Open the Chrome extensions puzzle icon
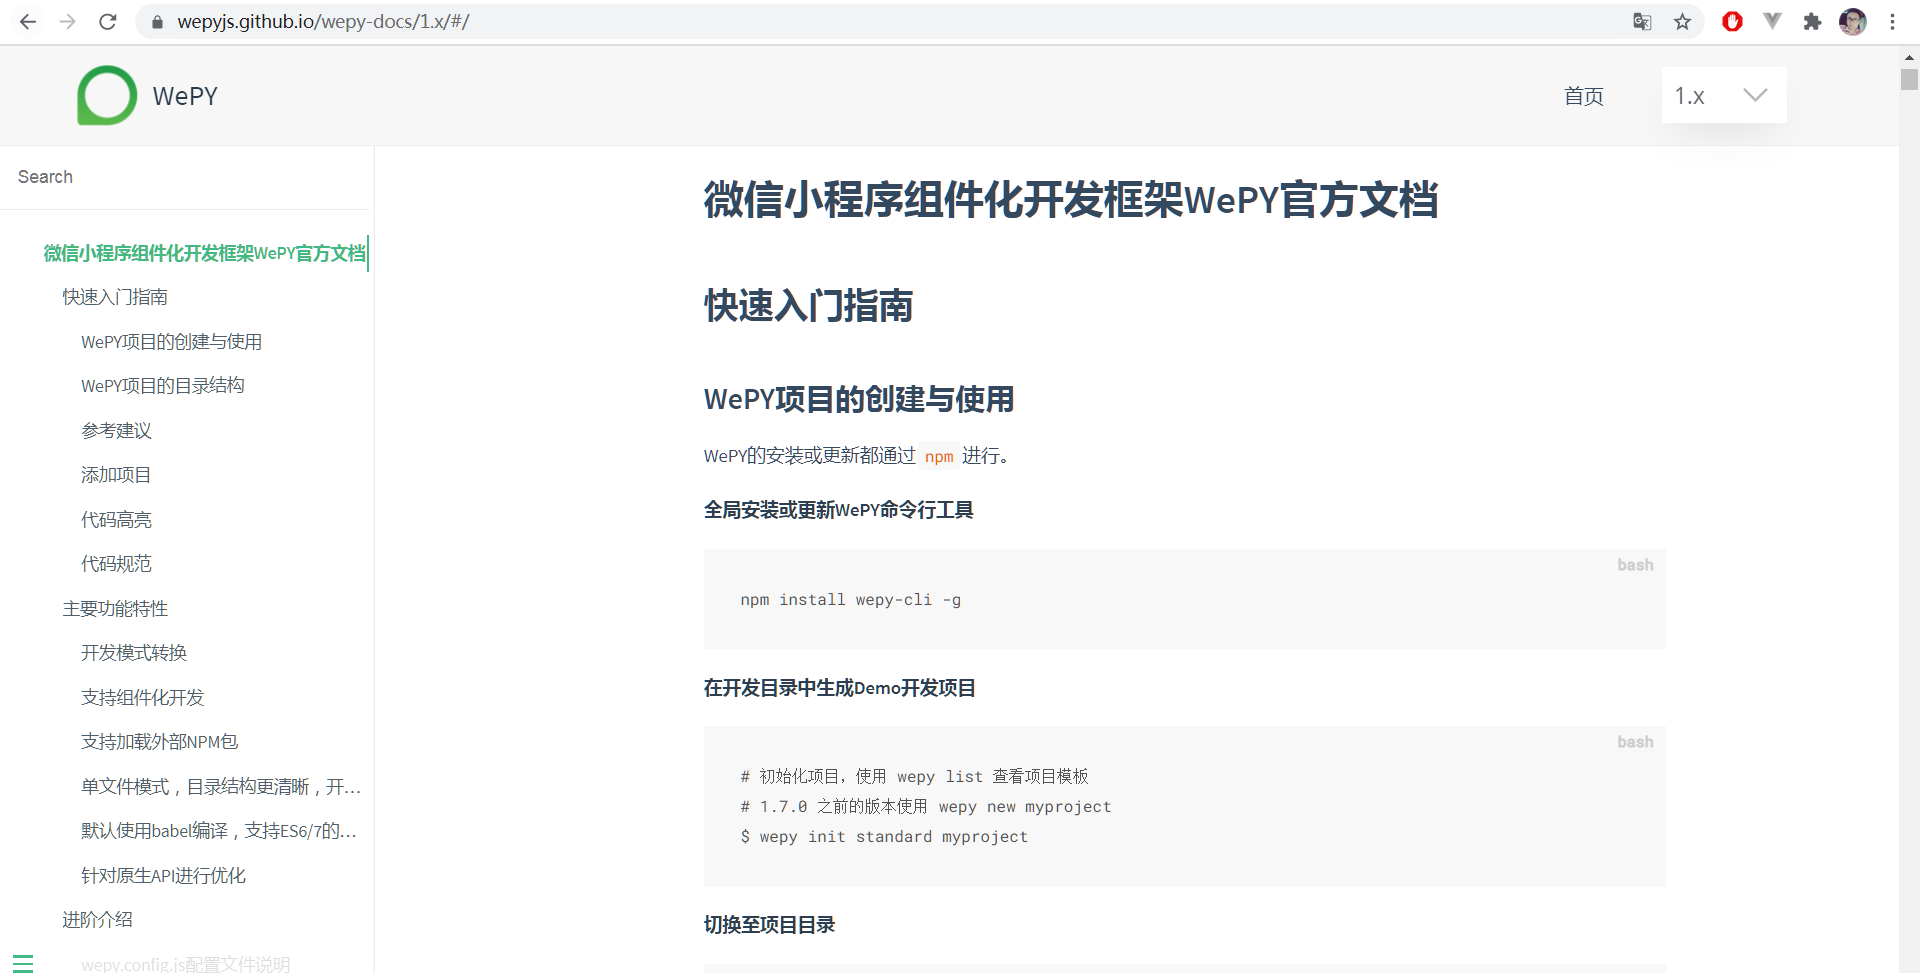Screen dimensions: 1920x973 click(1813, 21)
